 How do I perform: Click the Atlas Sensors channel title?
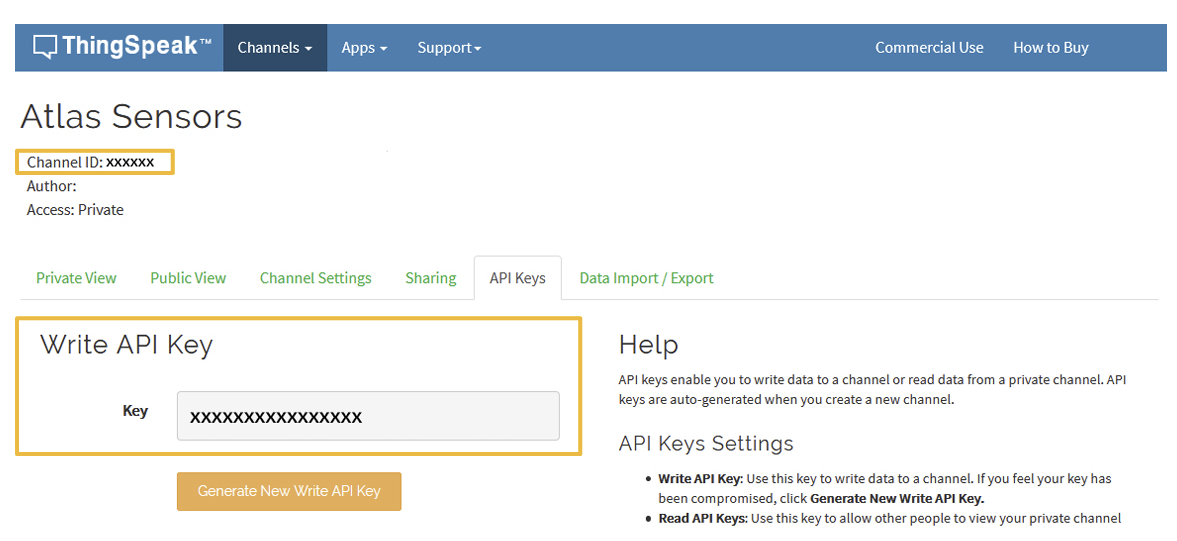coord(131,117)
